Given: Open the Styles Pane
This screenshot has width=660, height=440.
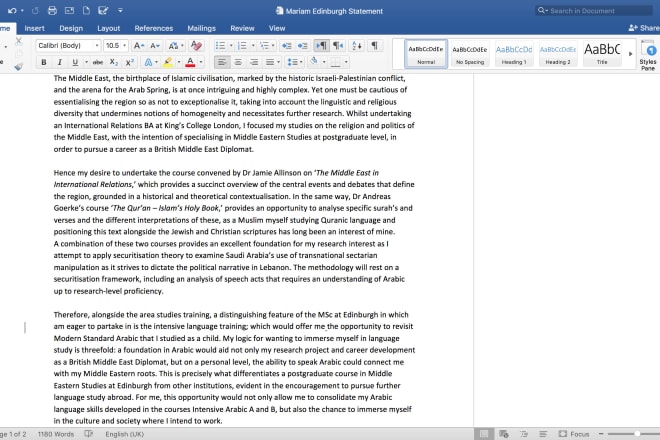Looking at the screenshot, I should tap(648, 56).
